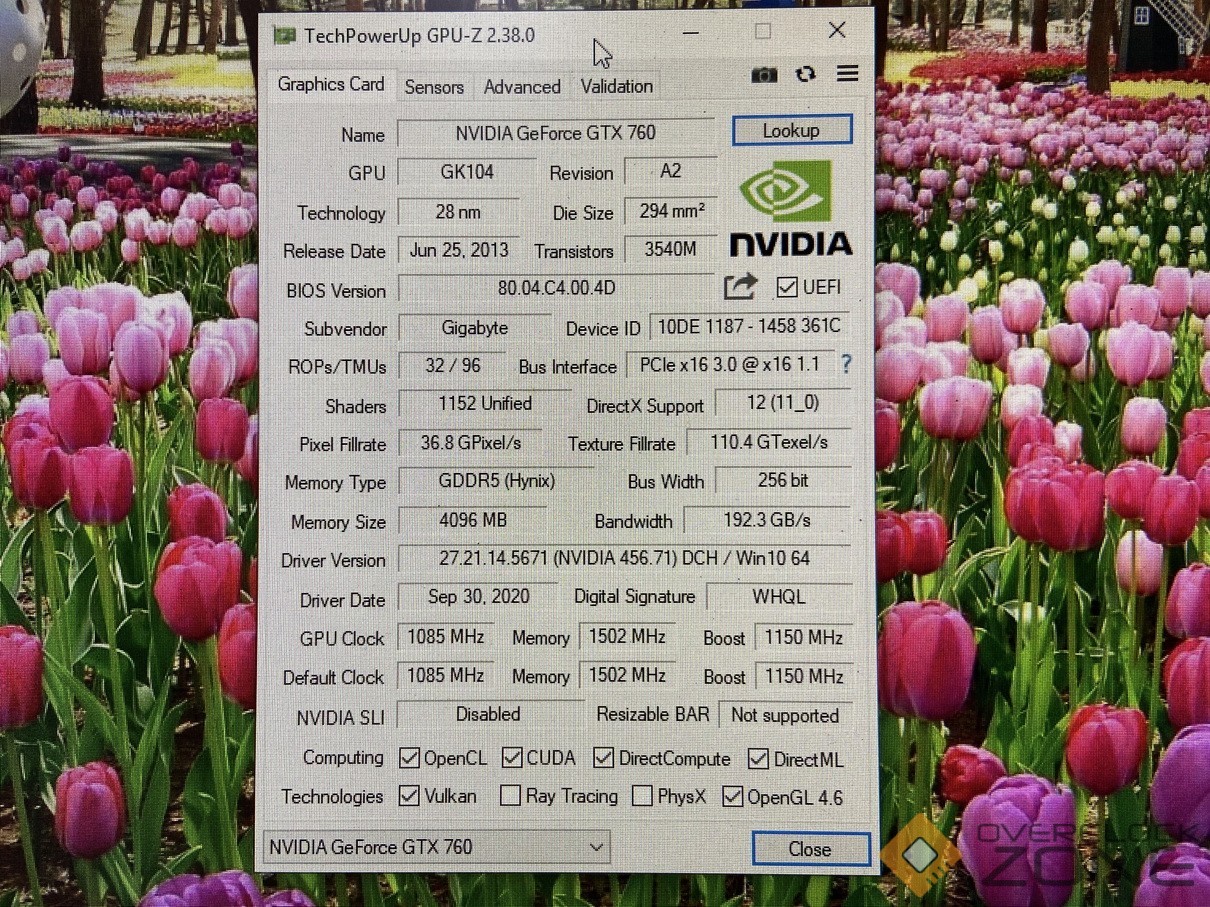
Task: Click the Memory Type field GDDR5 (Hynix)
Action: [496, 481]
